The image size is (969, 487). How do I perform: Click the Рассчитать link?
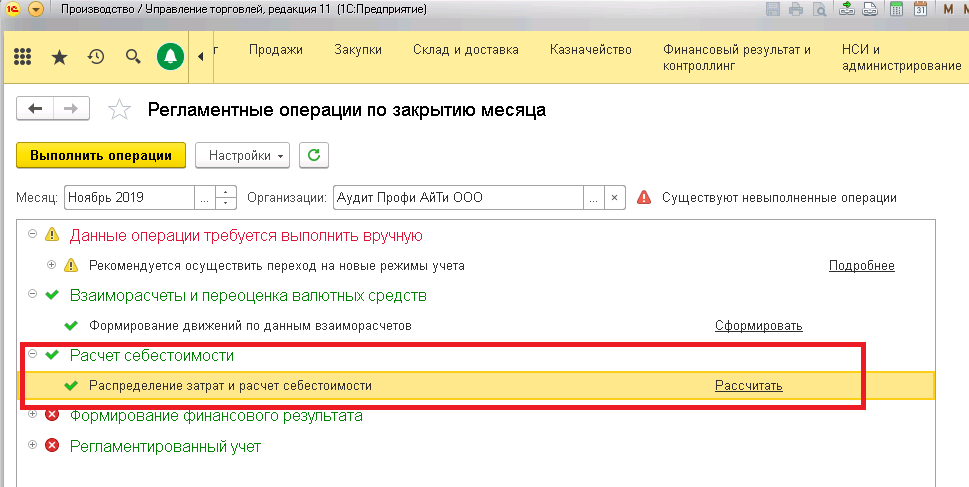pyautogui.click(x=748, y=386)
